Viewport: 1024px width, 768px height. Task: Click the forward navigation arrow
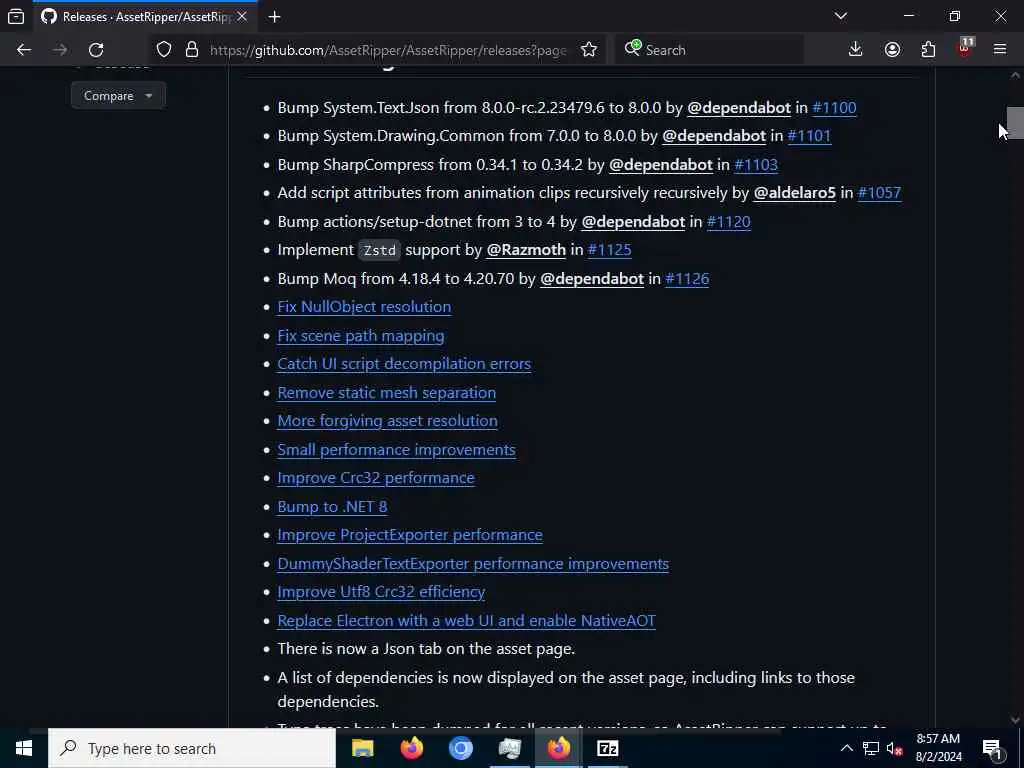pos(60,50)
